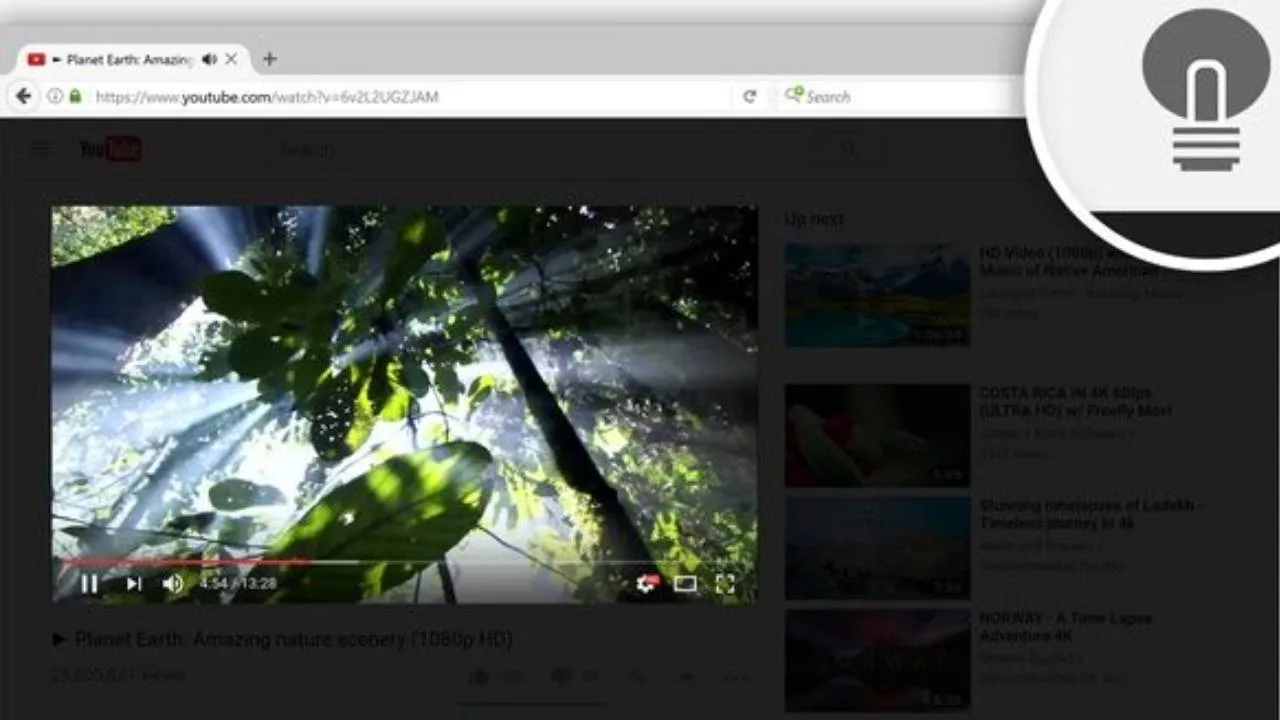Click the HD Video (1080p) title link

point(1069,261)
